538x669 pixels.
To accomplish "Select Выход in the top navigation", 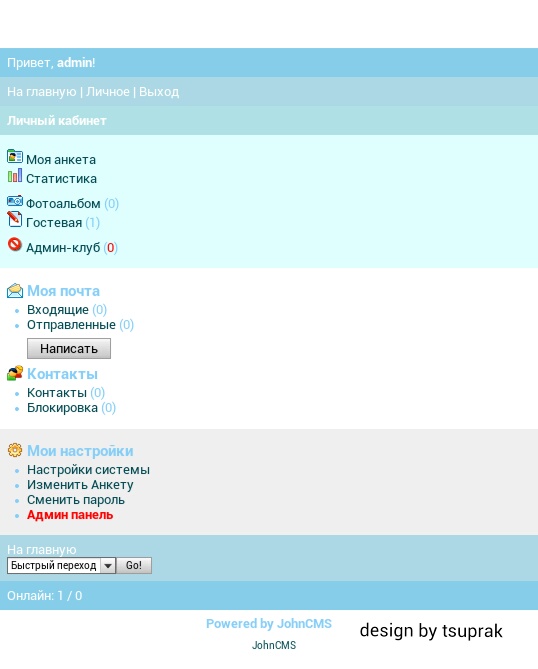I will point(159,92).
